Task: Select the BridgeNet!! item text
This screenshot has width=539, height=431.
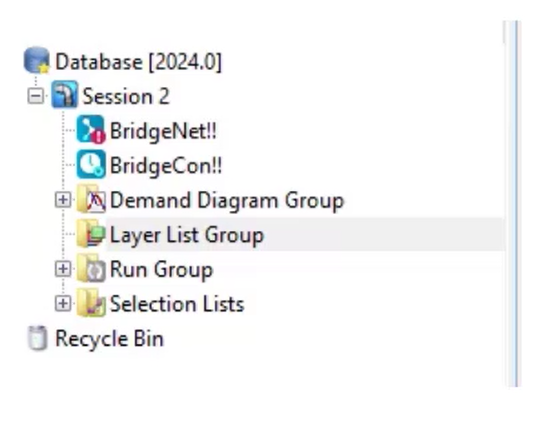Action: coord(163,131)
